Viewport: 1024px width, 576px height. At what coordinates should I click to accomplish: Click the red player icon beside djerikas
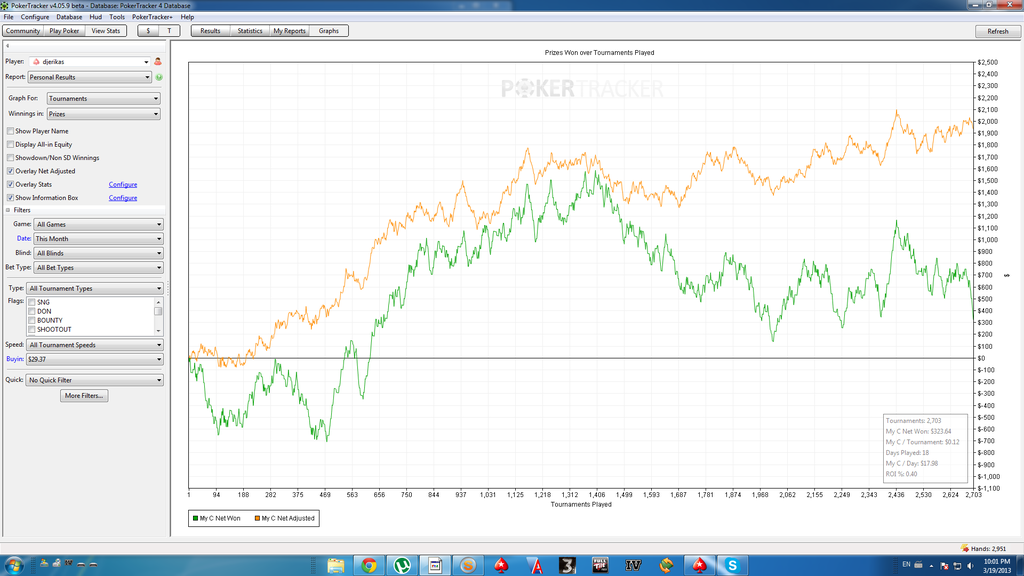point(158,62)
